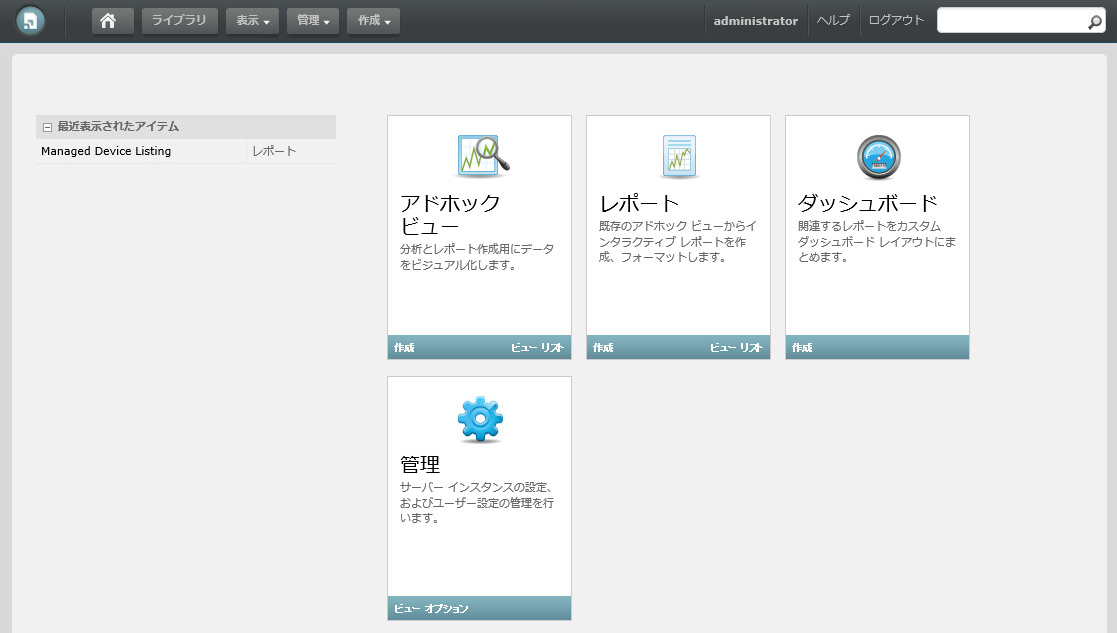Screen dimensions: 1117x633
Task: Click the administrator username text
Action: [756, 21]
